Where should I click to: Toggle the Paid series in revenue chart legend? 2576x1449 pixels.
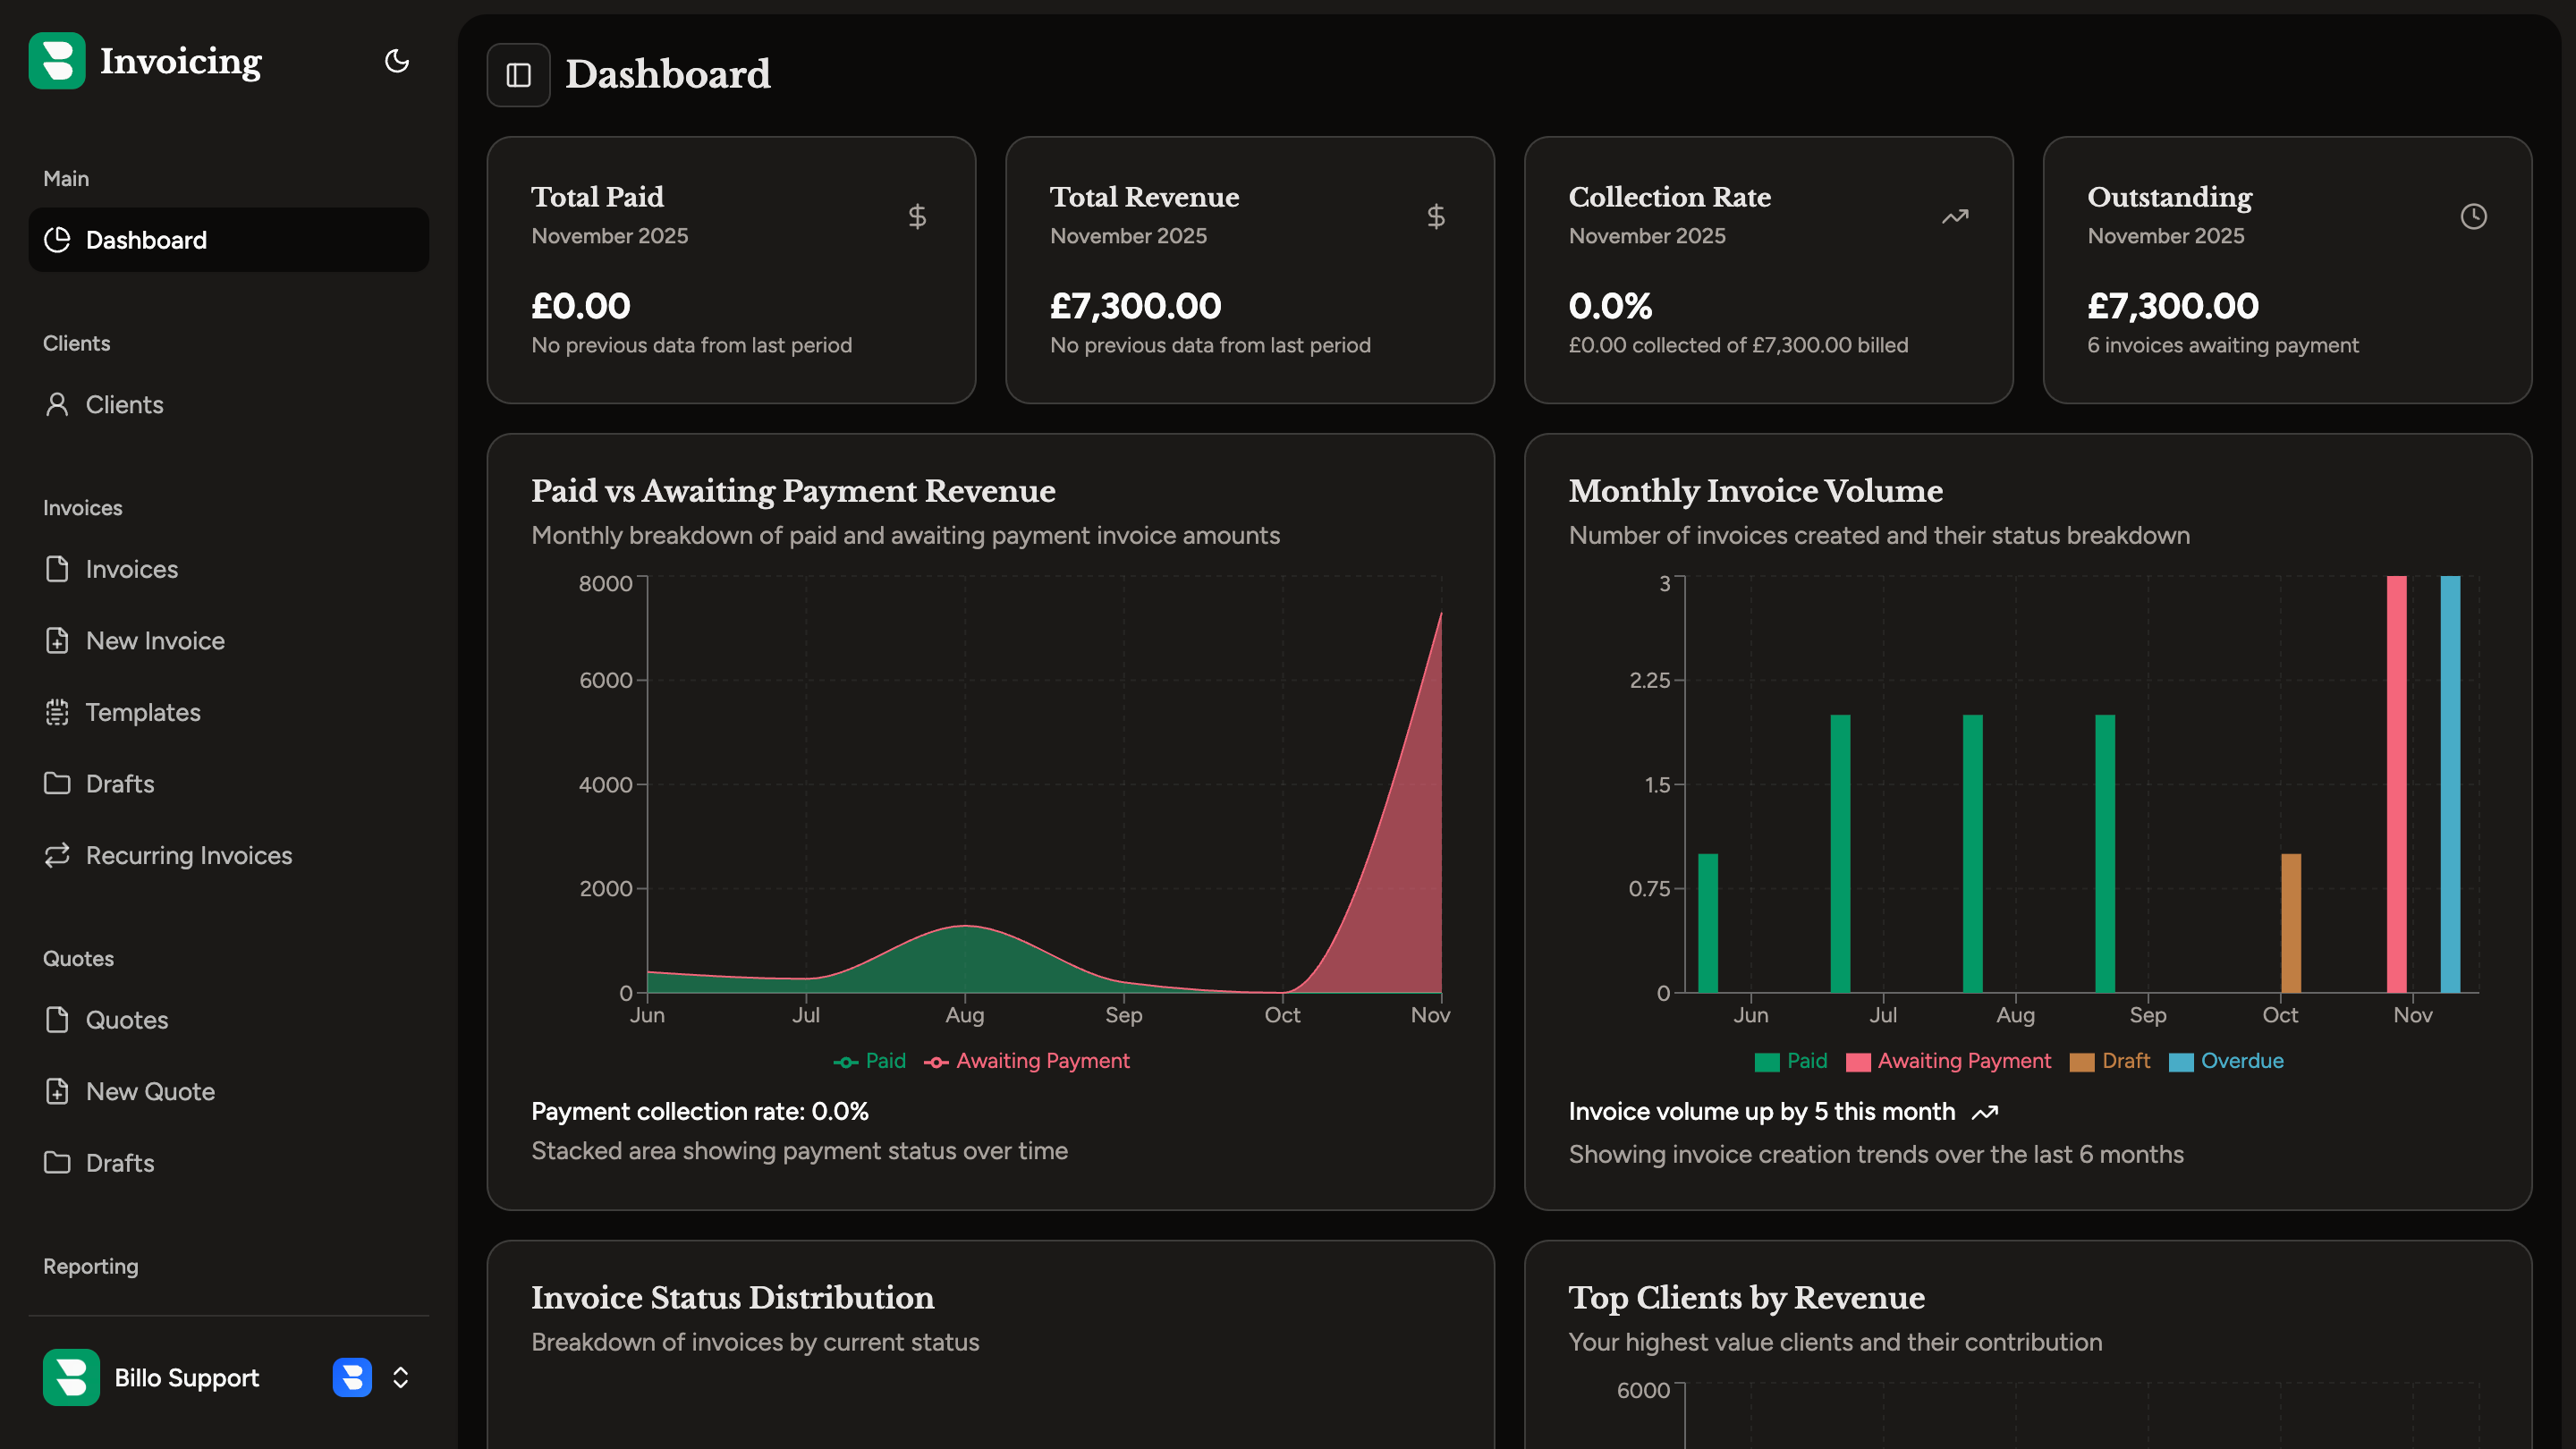tap(870, 1060)
